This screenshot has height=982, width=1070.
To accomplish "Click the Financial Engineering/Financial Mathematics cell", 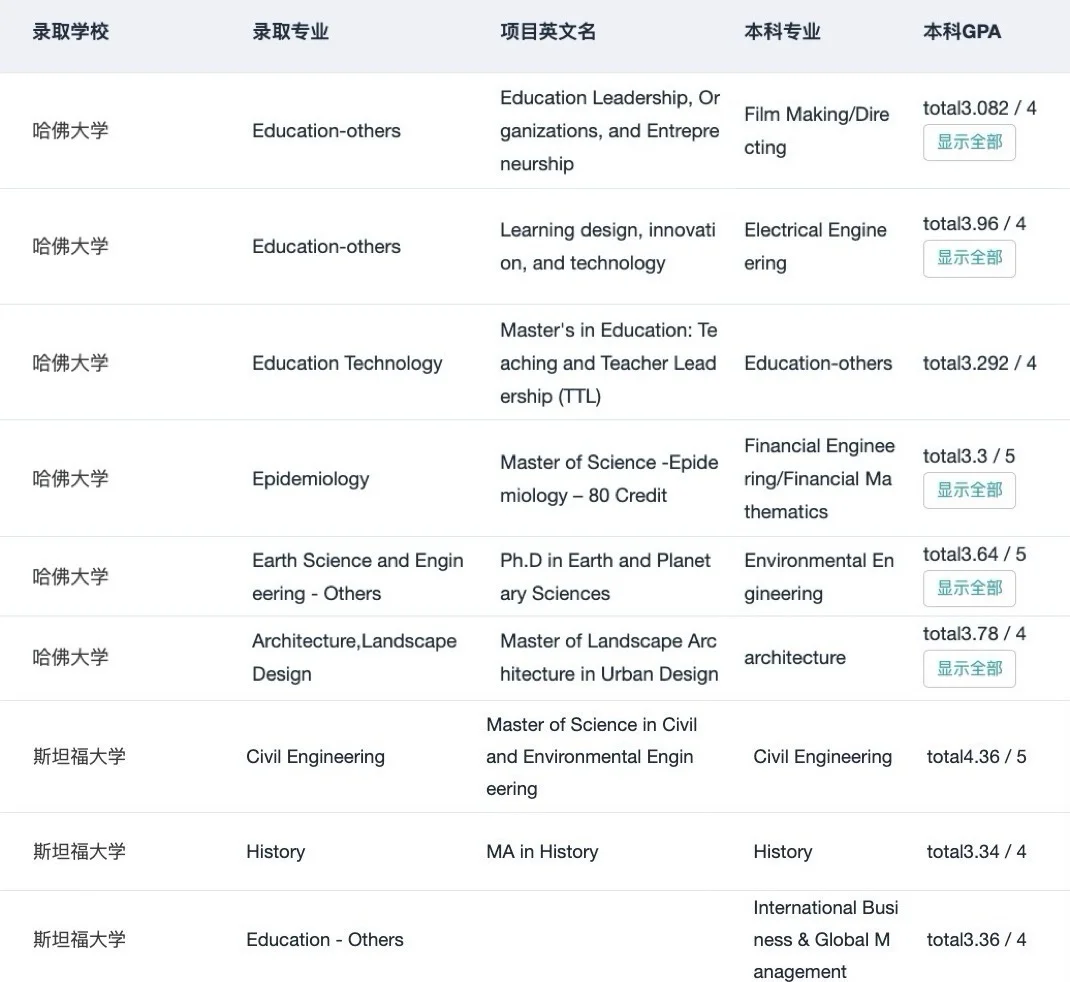I will 820,479.
